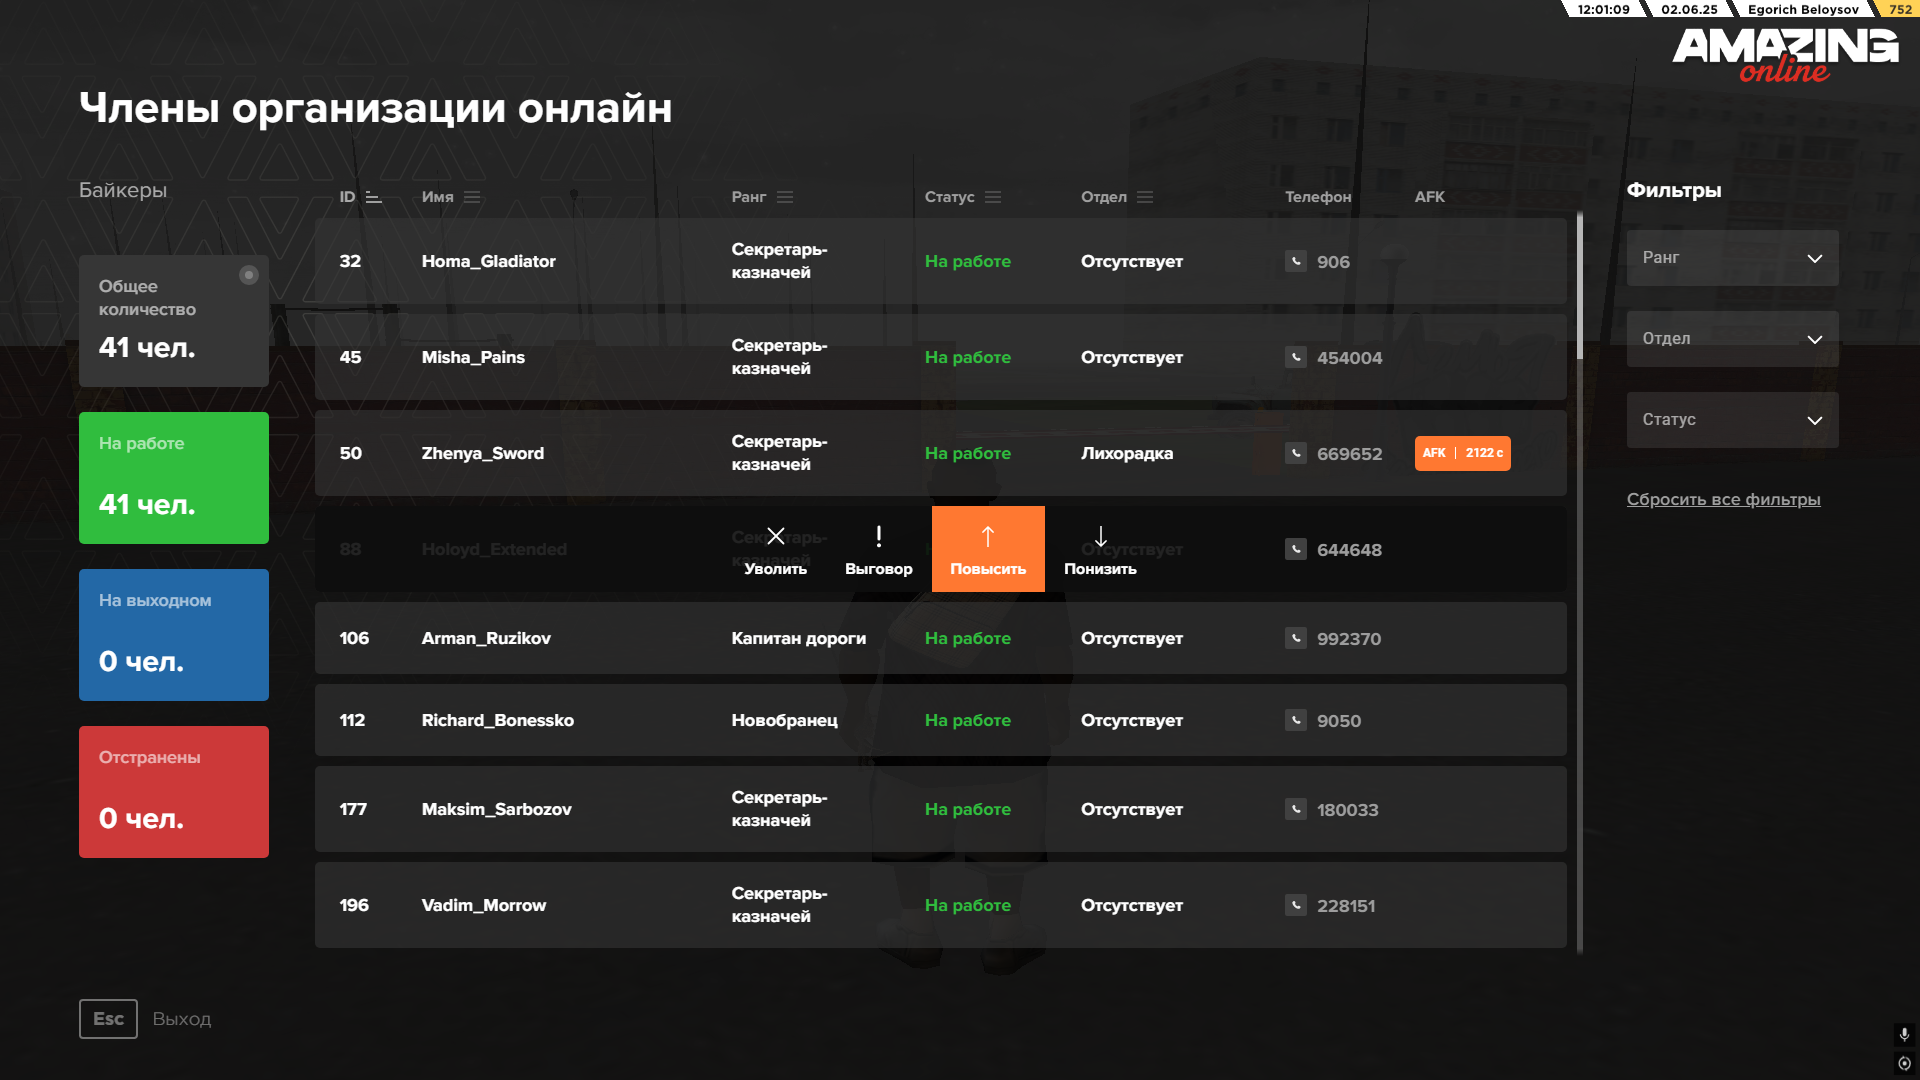Open the Ранг filter dropdown

pyautogui.click(x=1732, y=258)
